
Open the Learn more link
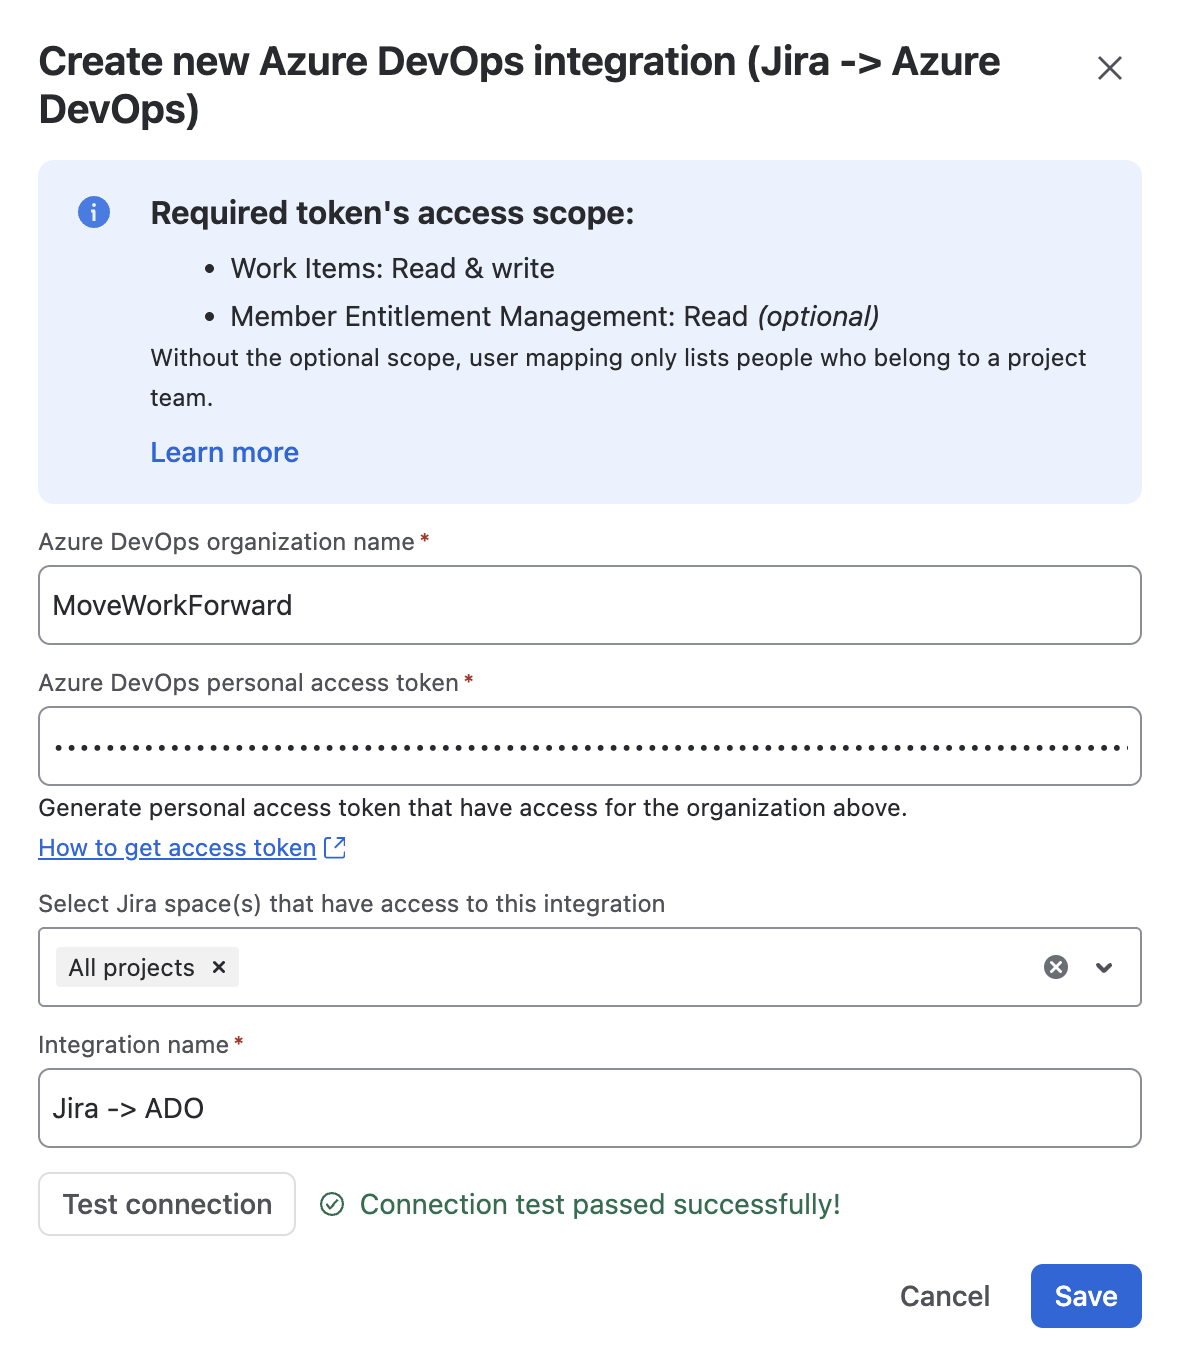[225, 453]
